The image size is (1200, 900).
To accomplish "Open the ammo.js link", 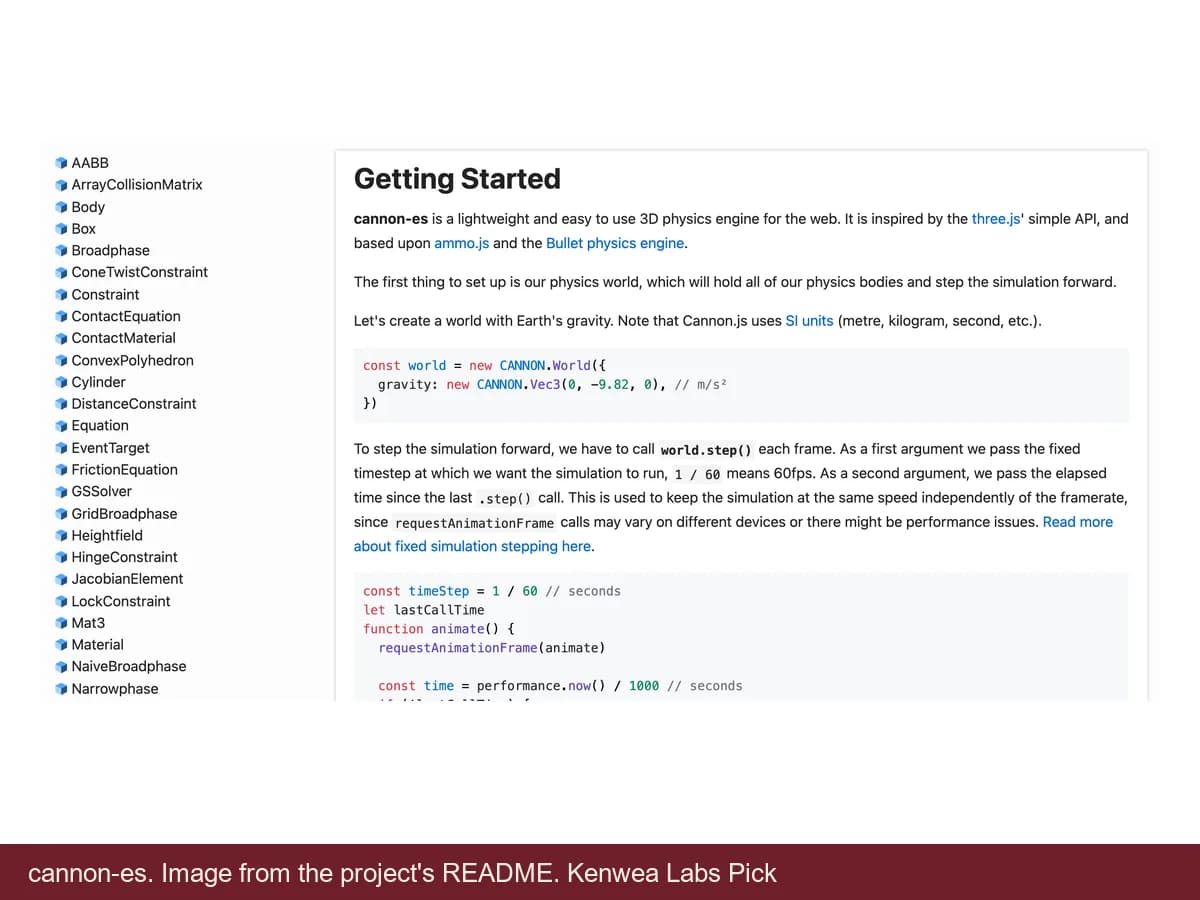I will click(461, 243).
